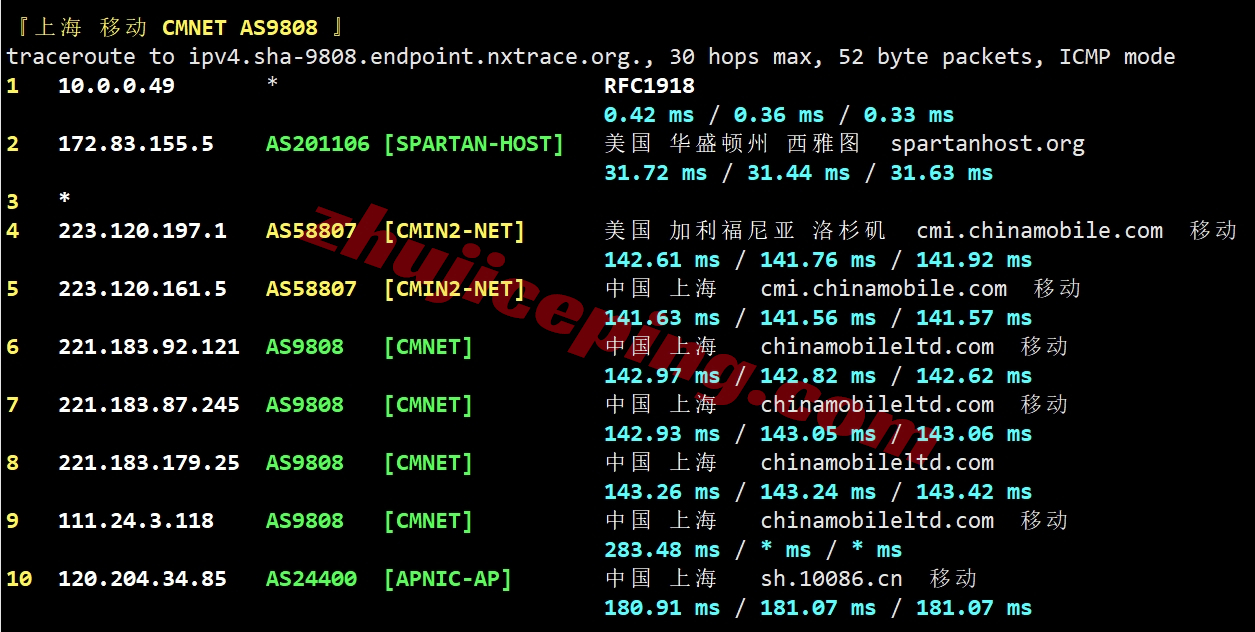Click IP address 111.24.3.118

(x=136, y=521)
